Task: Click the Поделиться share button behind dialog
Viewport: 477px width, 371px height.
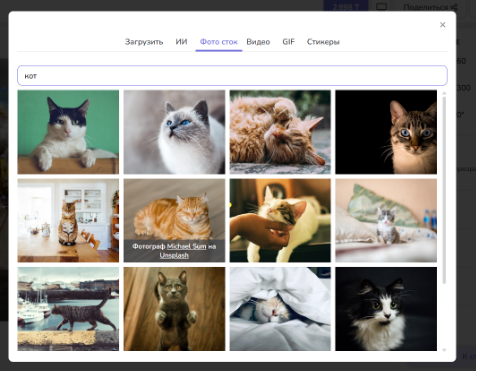Action: coord(430,7)
